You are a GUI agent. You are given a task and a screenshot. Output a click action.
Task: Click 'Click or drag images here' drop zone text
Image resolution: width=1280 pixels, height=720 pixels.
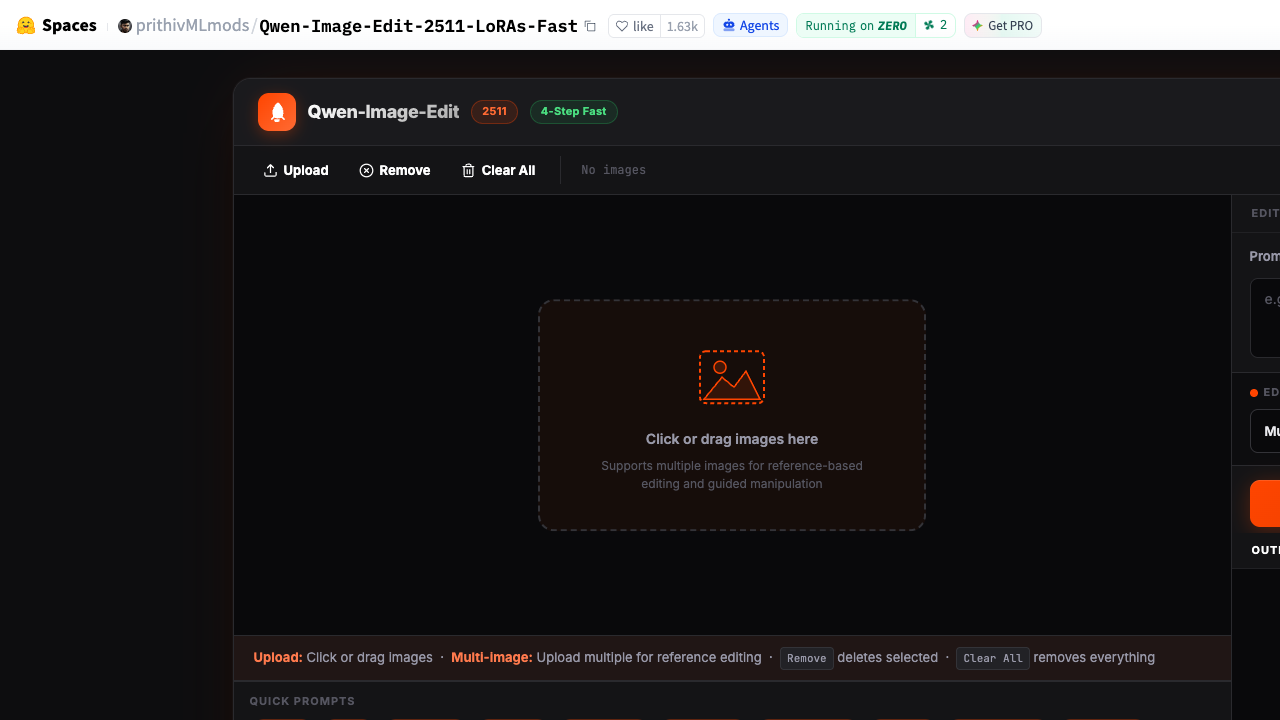[x=732, y=439]
